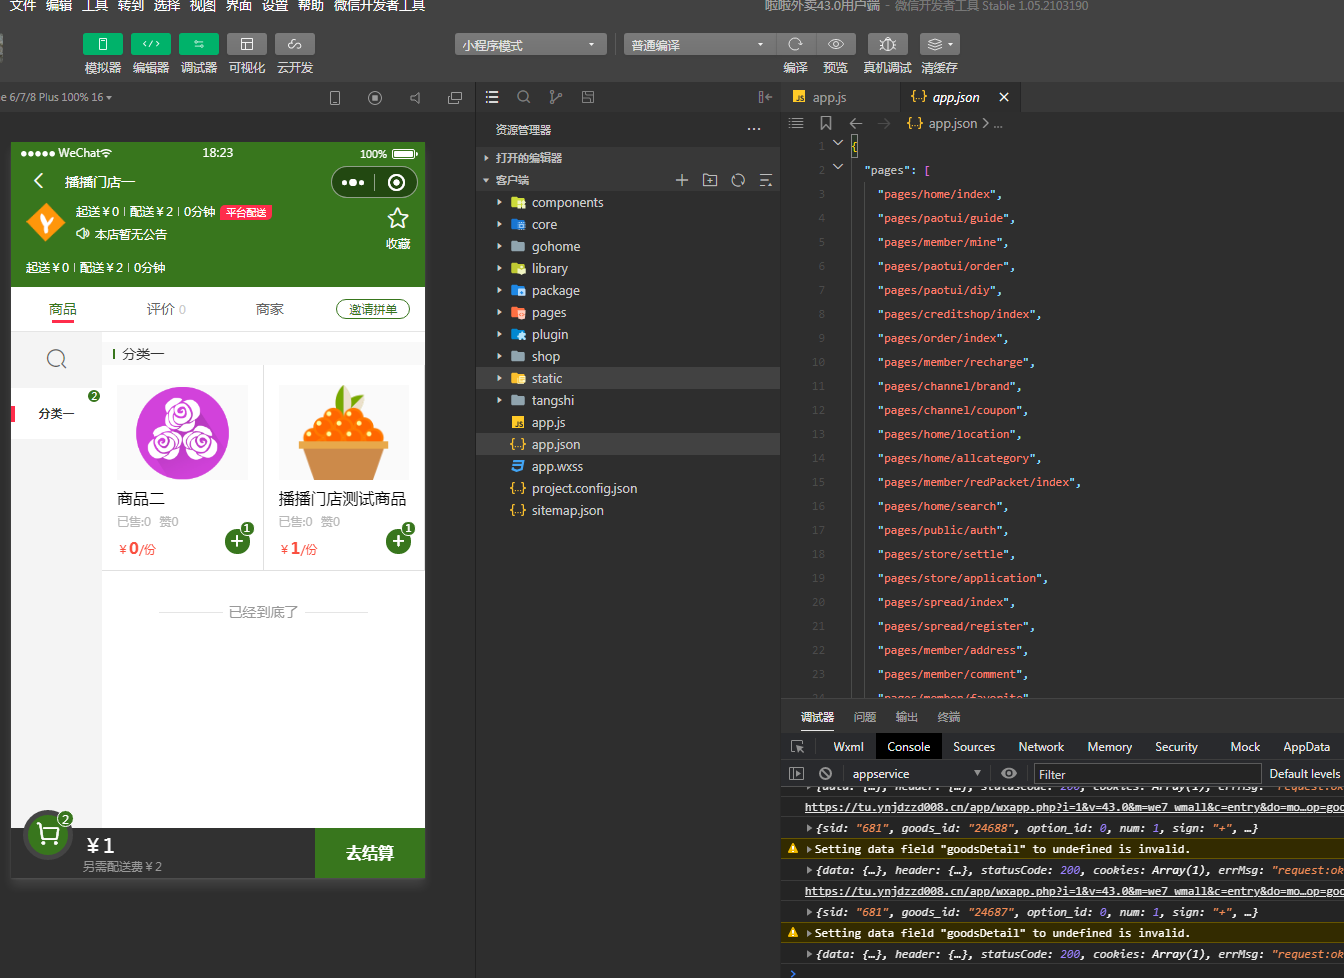Open the source control branch icon
1344x978 pixels.
[x=556, y=97]
